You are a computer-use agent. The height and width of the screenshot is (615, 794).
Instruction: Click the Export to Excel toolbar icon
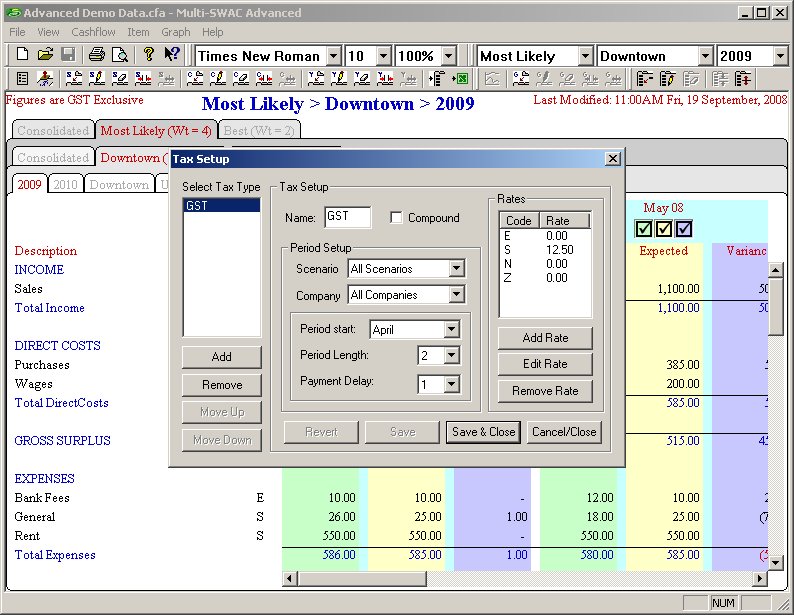point(461,79)
